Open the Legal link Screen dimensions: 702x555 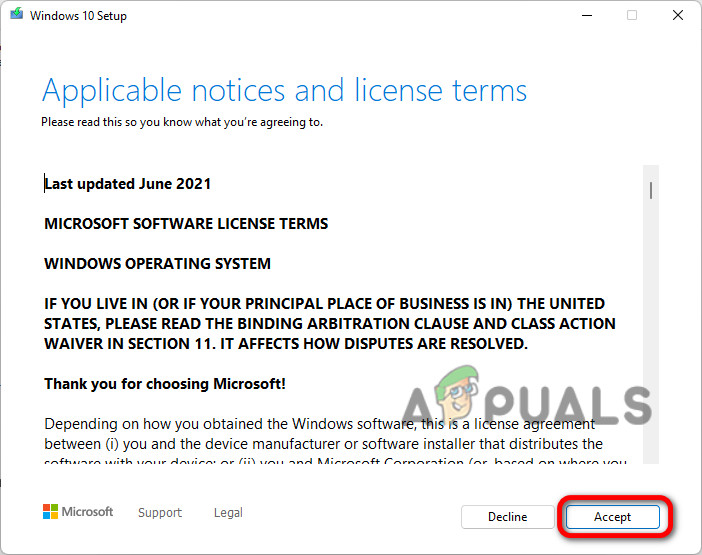228,512
